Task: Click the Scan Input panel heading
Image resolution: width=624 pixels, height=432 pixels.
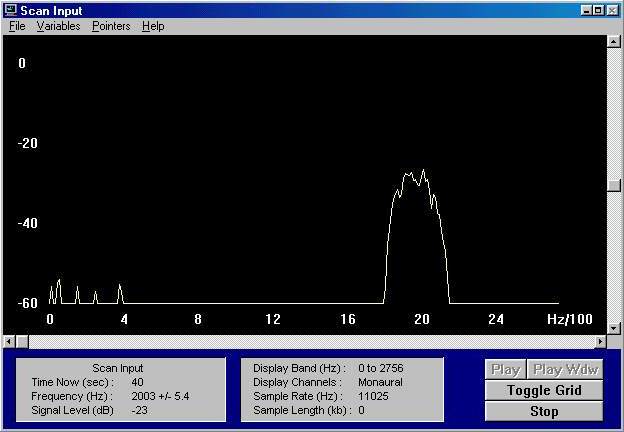Action: (x=117, y=368)
